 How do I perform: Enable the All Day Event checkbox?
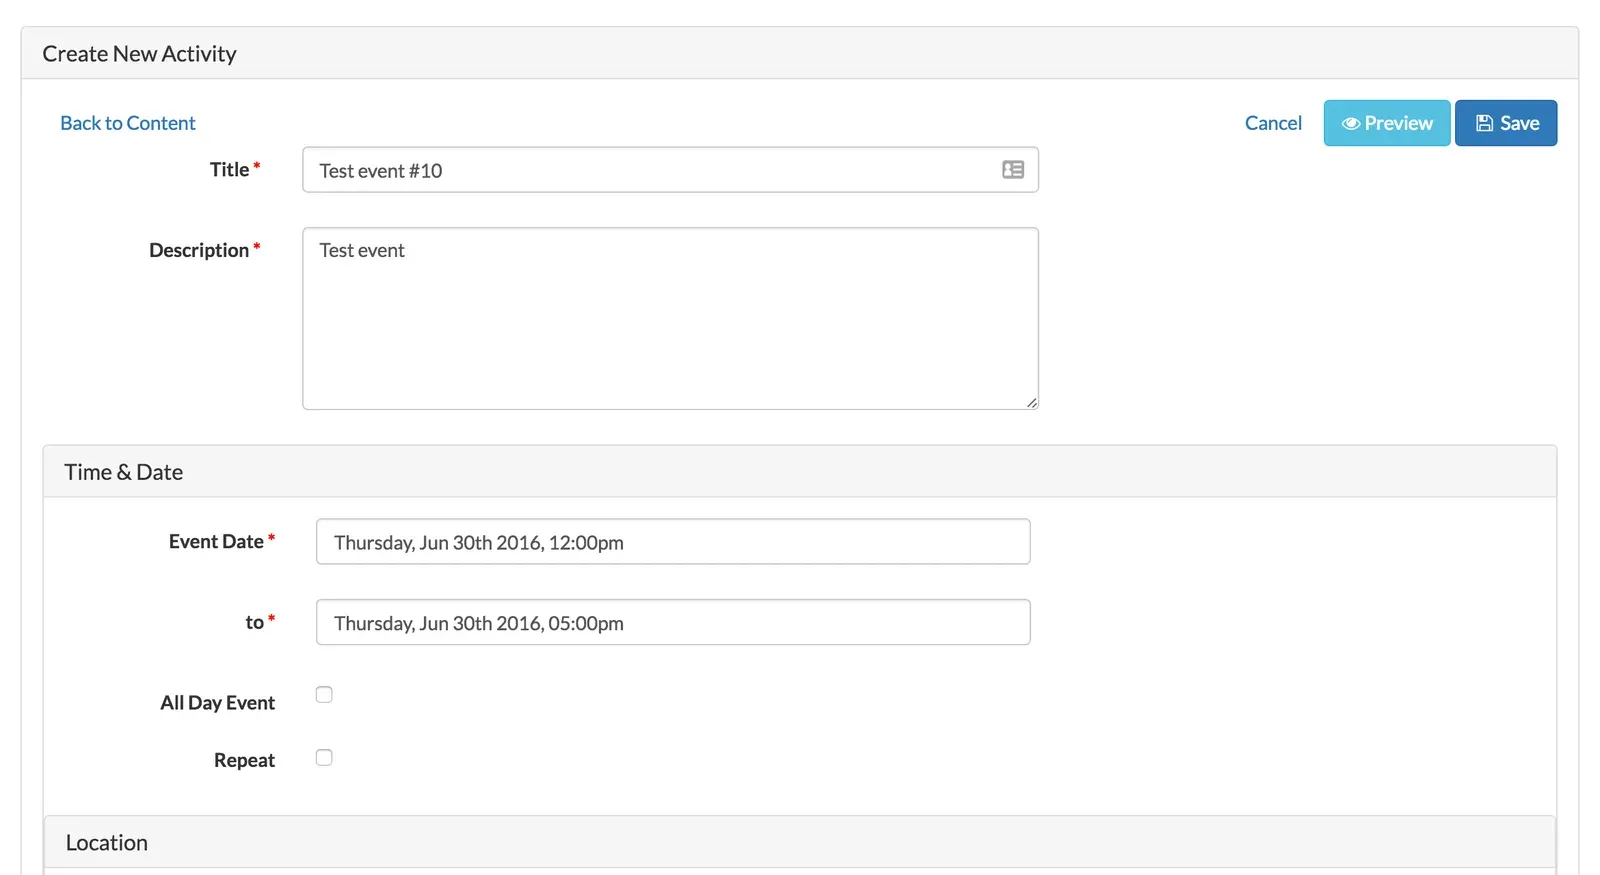[324, 694]
